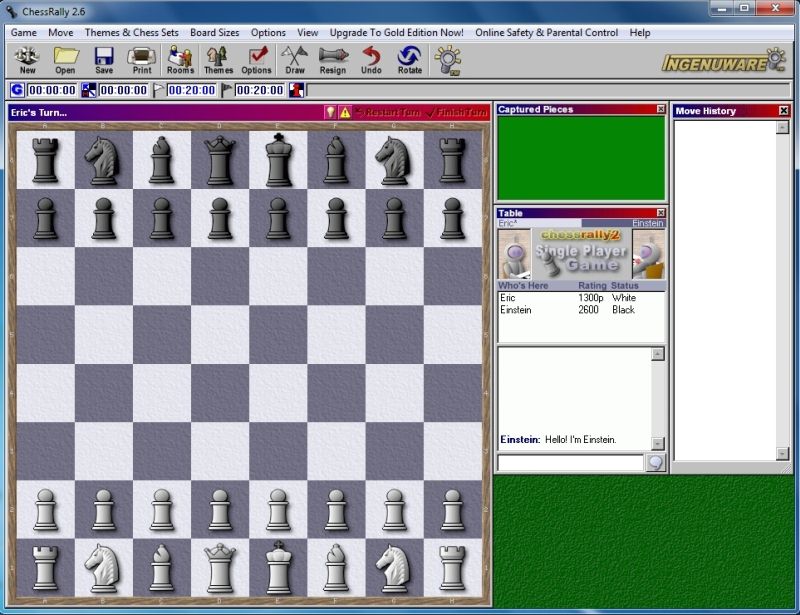Click the Status column header
Viewport: 800px width, 615px height.
[x=624, y=285]
